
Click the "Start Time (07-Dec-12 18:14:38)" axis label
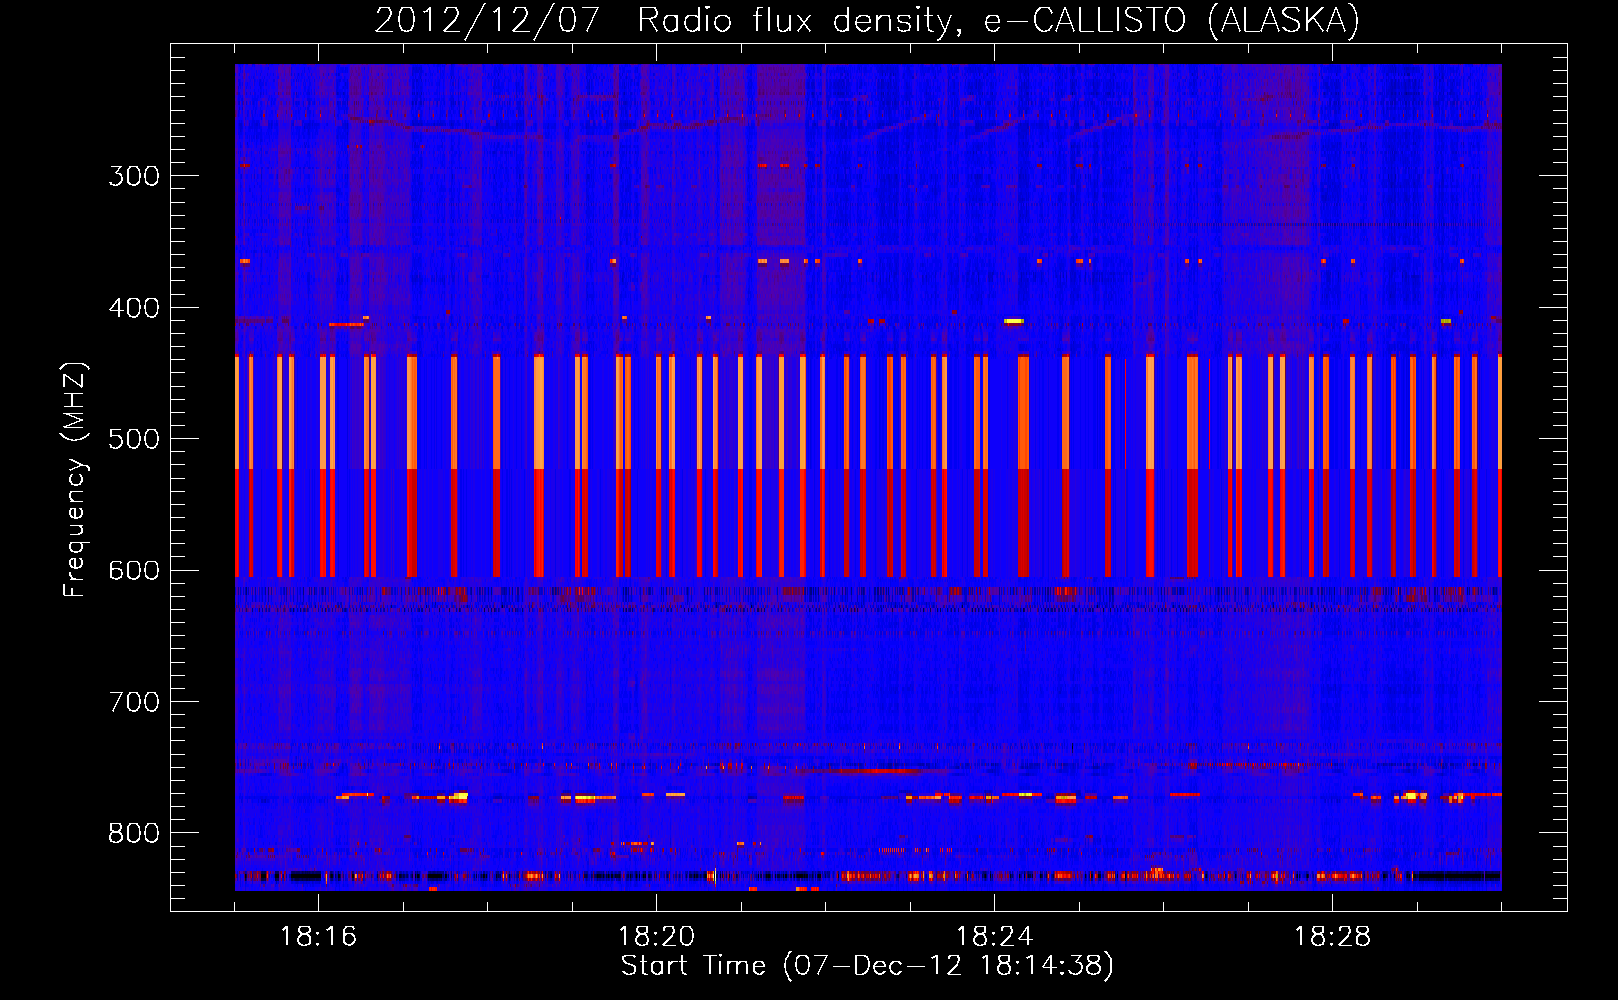pos(867,966)
